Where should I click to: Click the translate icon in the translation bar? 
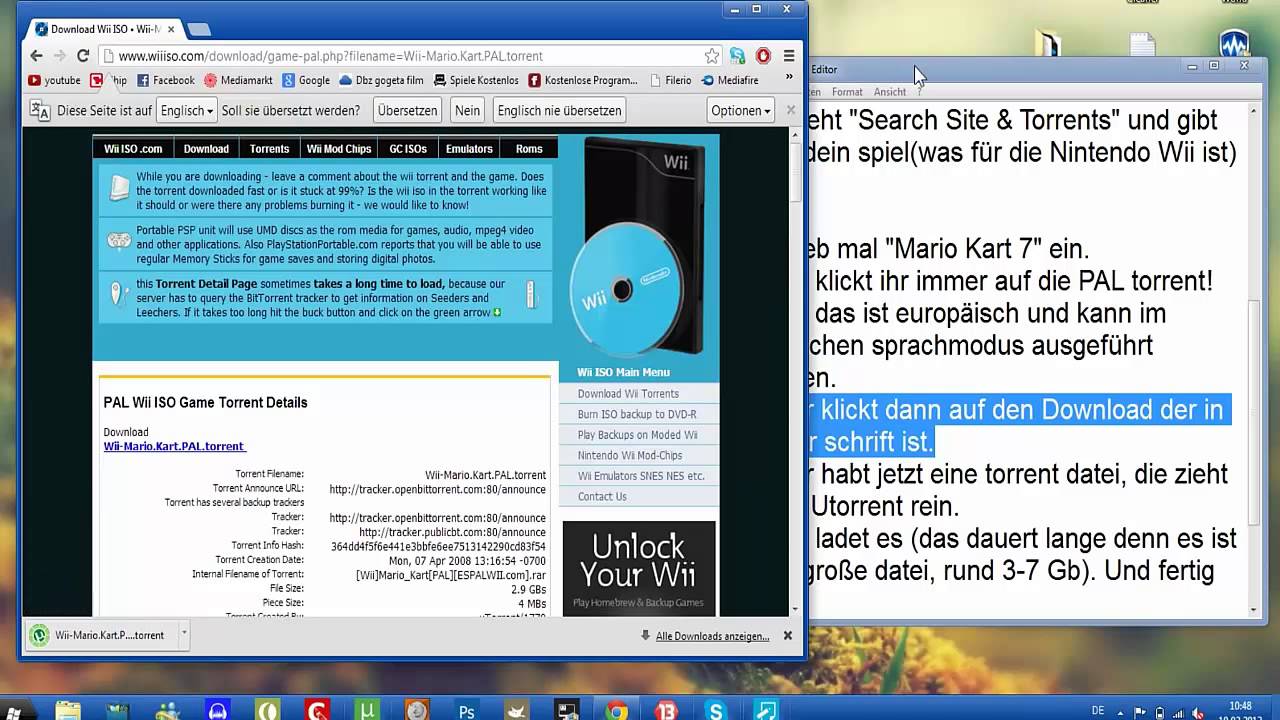40,110
